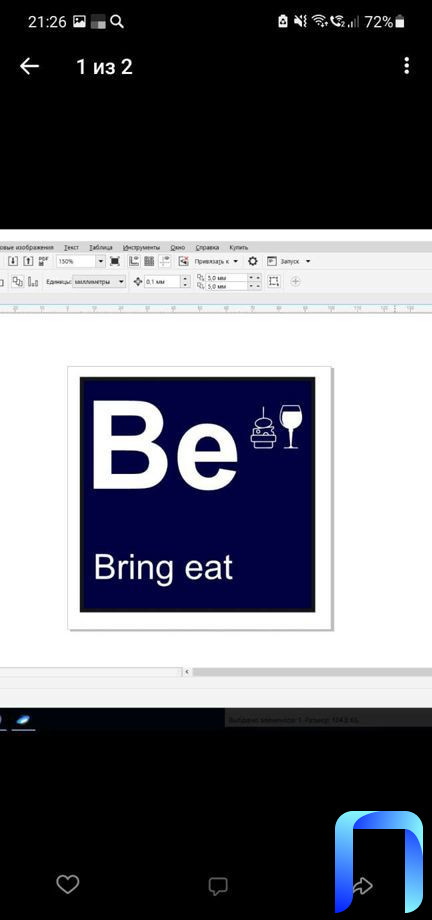Open the Текст menu

point(71,248)
